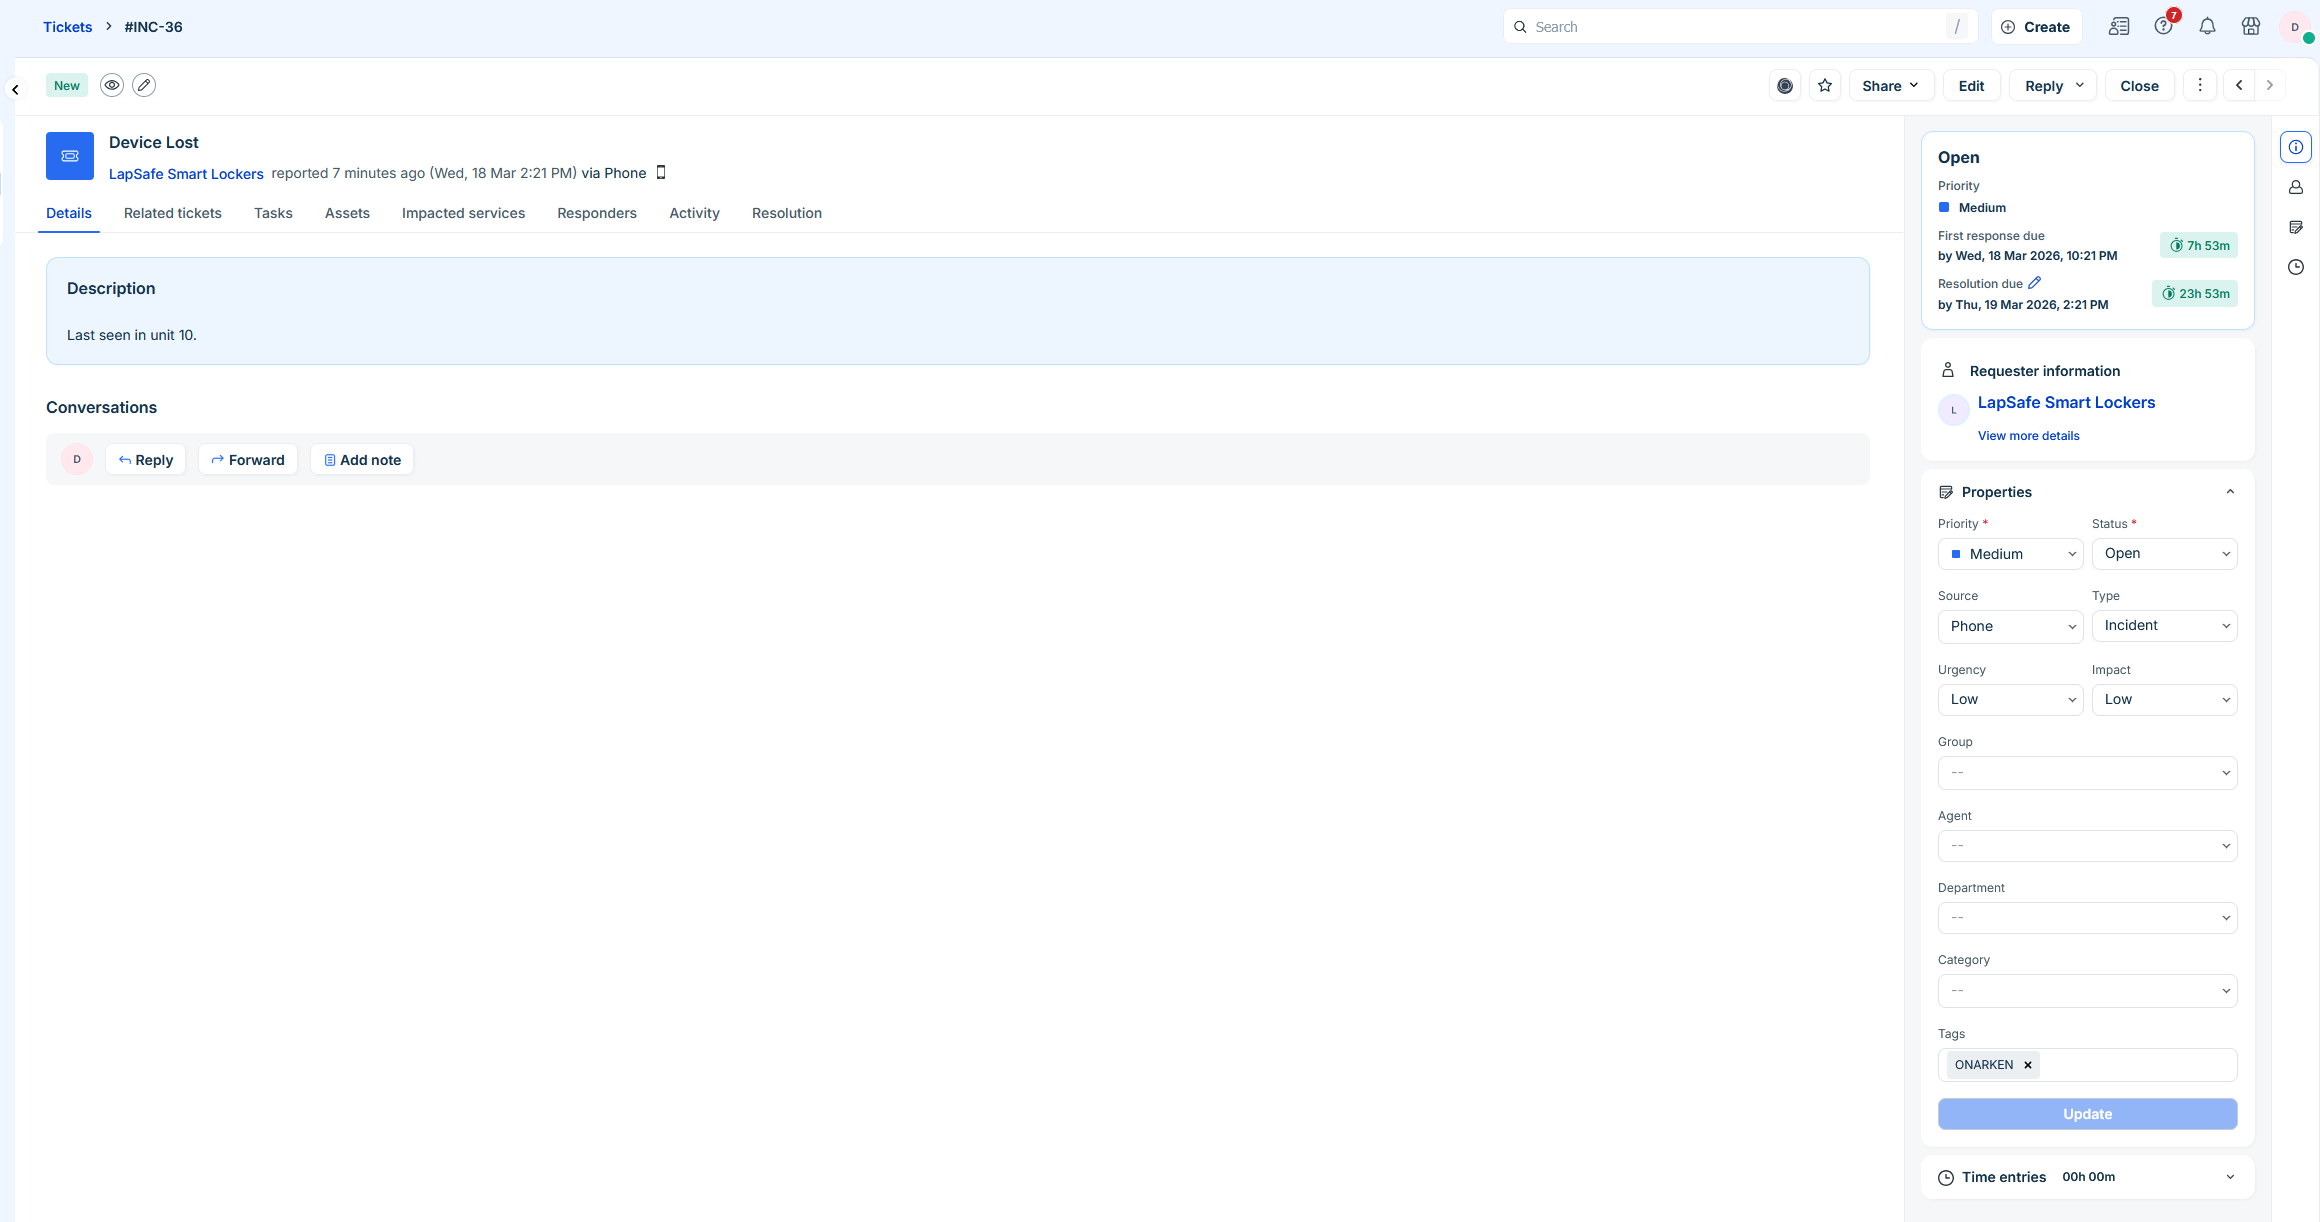Open the Impact dropdown
2320x1222 pixels.
[2164, 700]
